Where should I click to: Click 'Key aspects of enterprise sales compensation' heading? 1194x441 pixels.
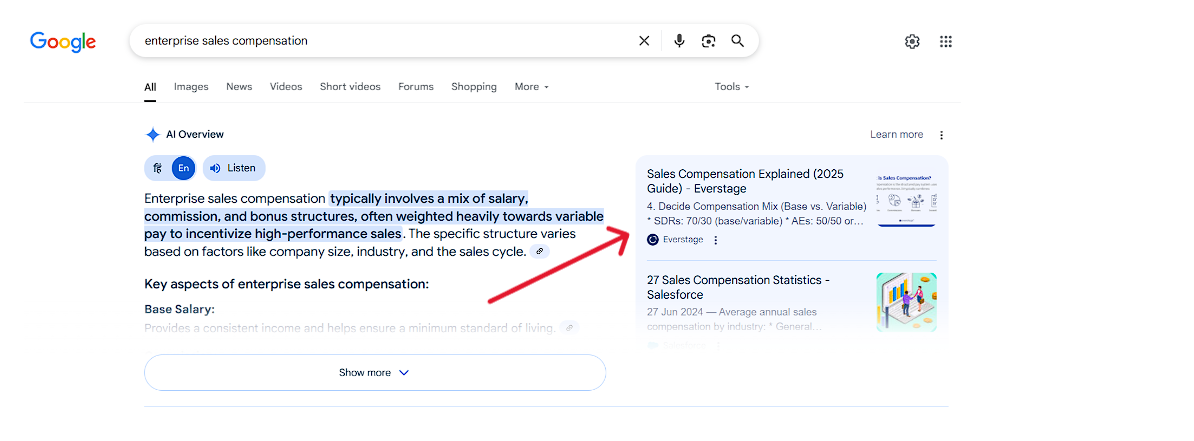[x=286, y=284]
